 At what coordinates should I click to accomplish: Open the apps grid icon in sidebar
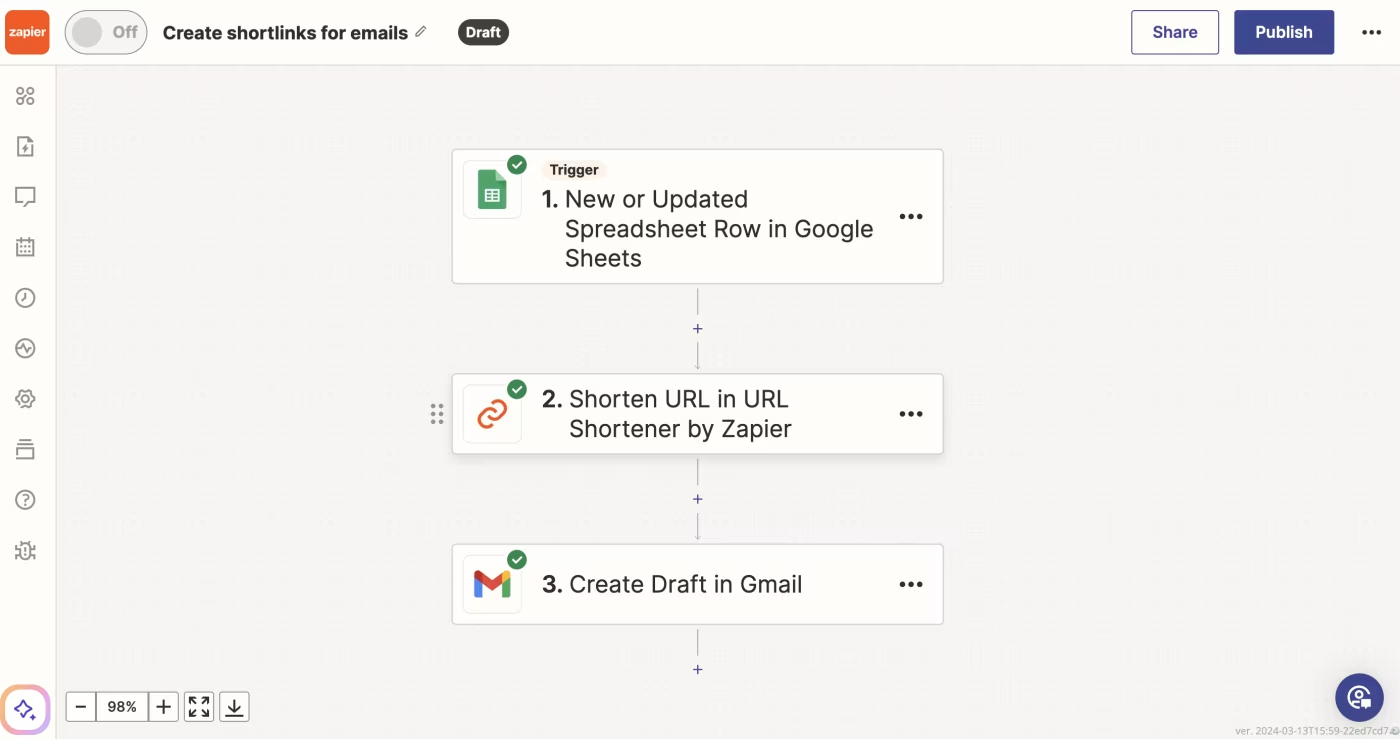[25, 96]
